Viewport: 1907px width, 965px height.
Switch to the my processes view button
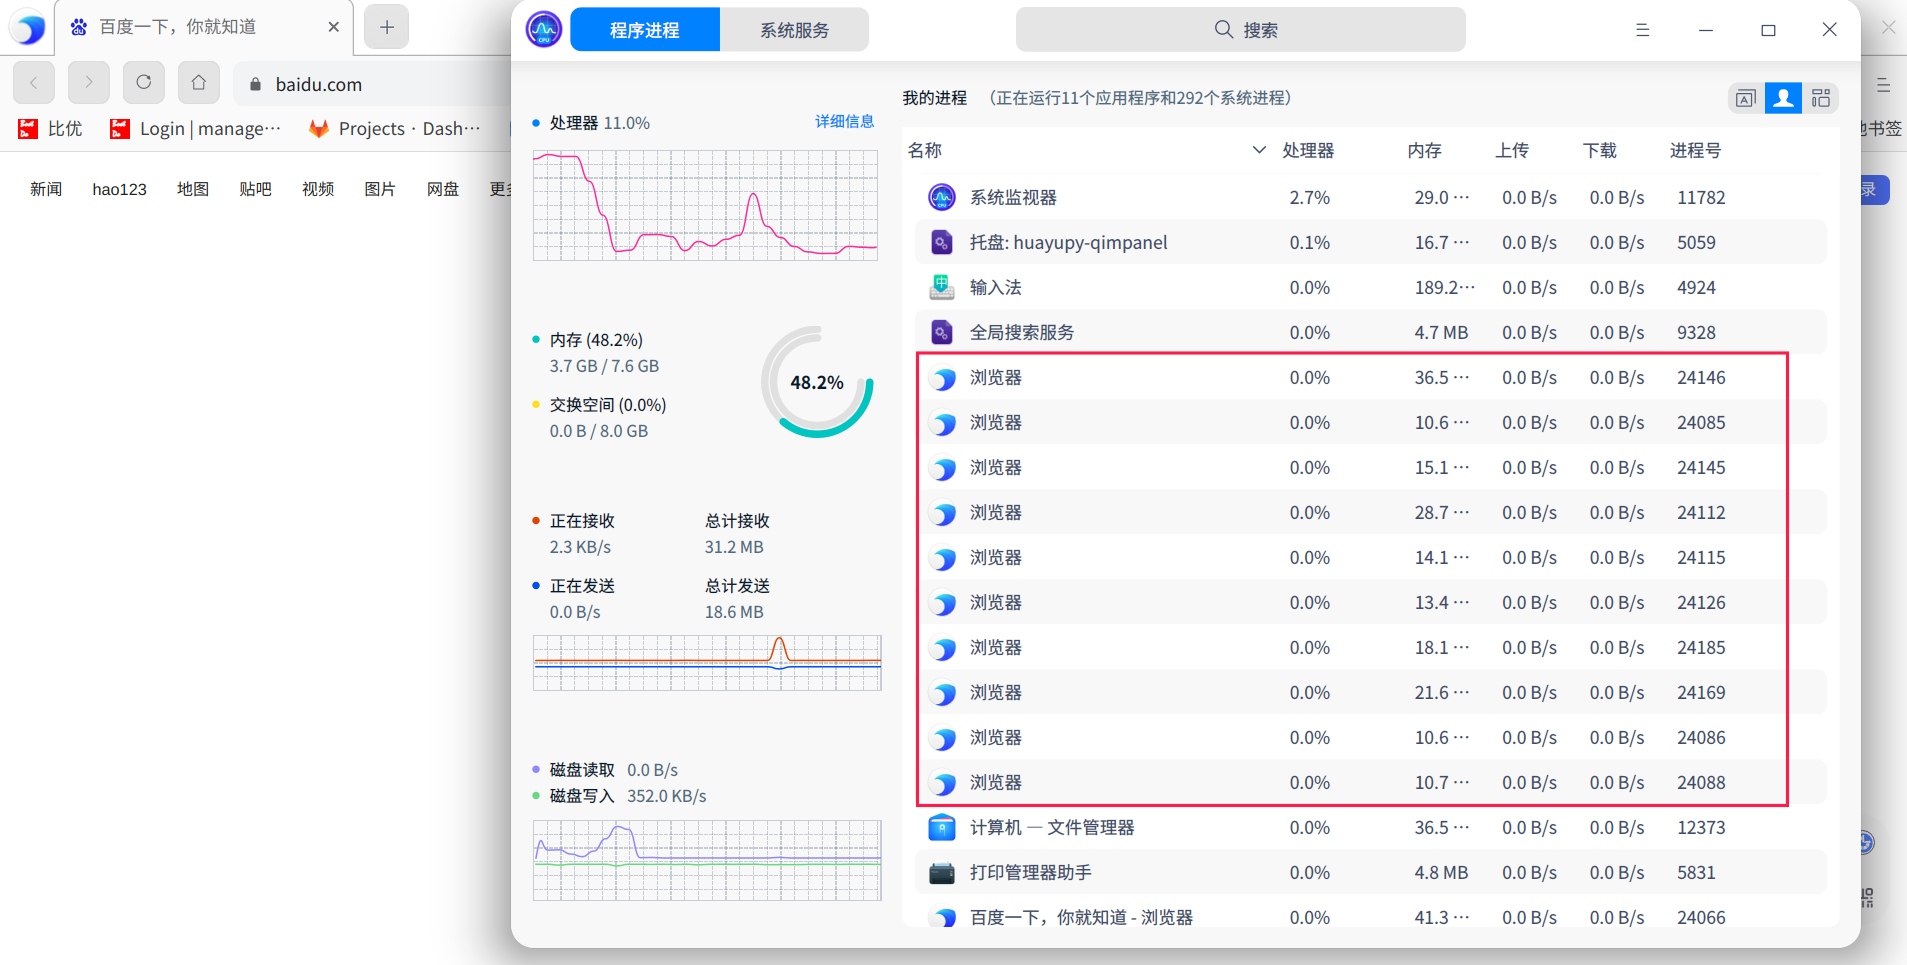tap(1783, 98)
